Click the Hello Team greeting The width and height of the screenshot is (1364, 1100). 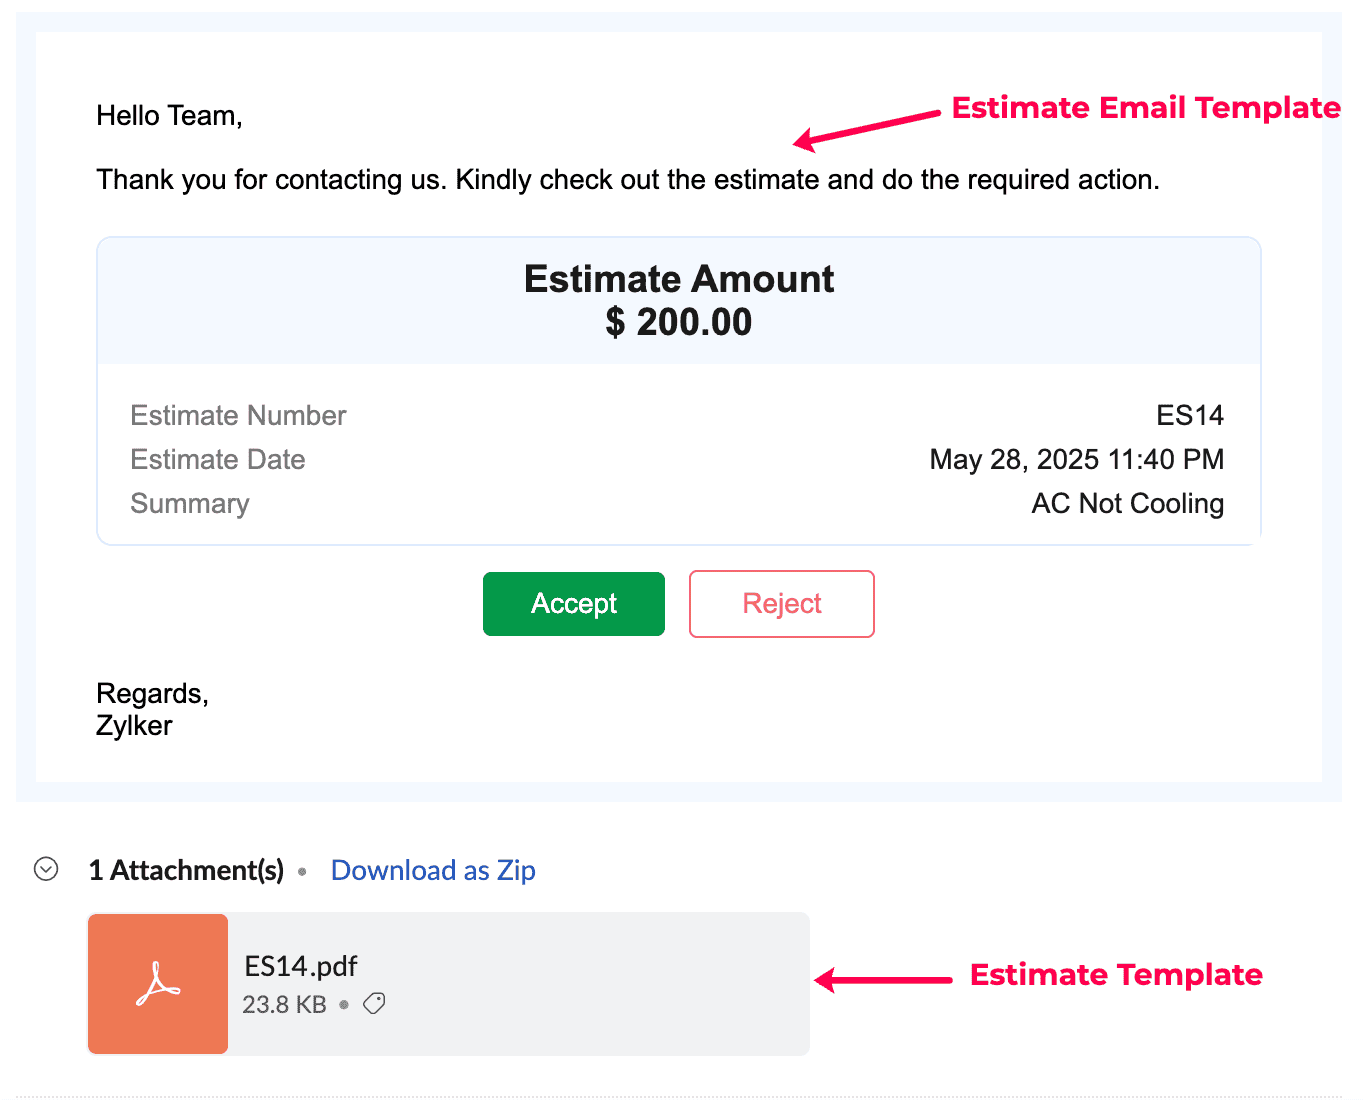169,116
